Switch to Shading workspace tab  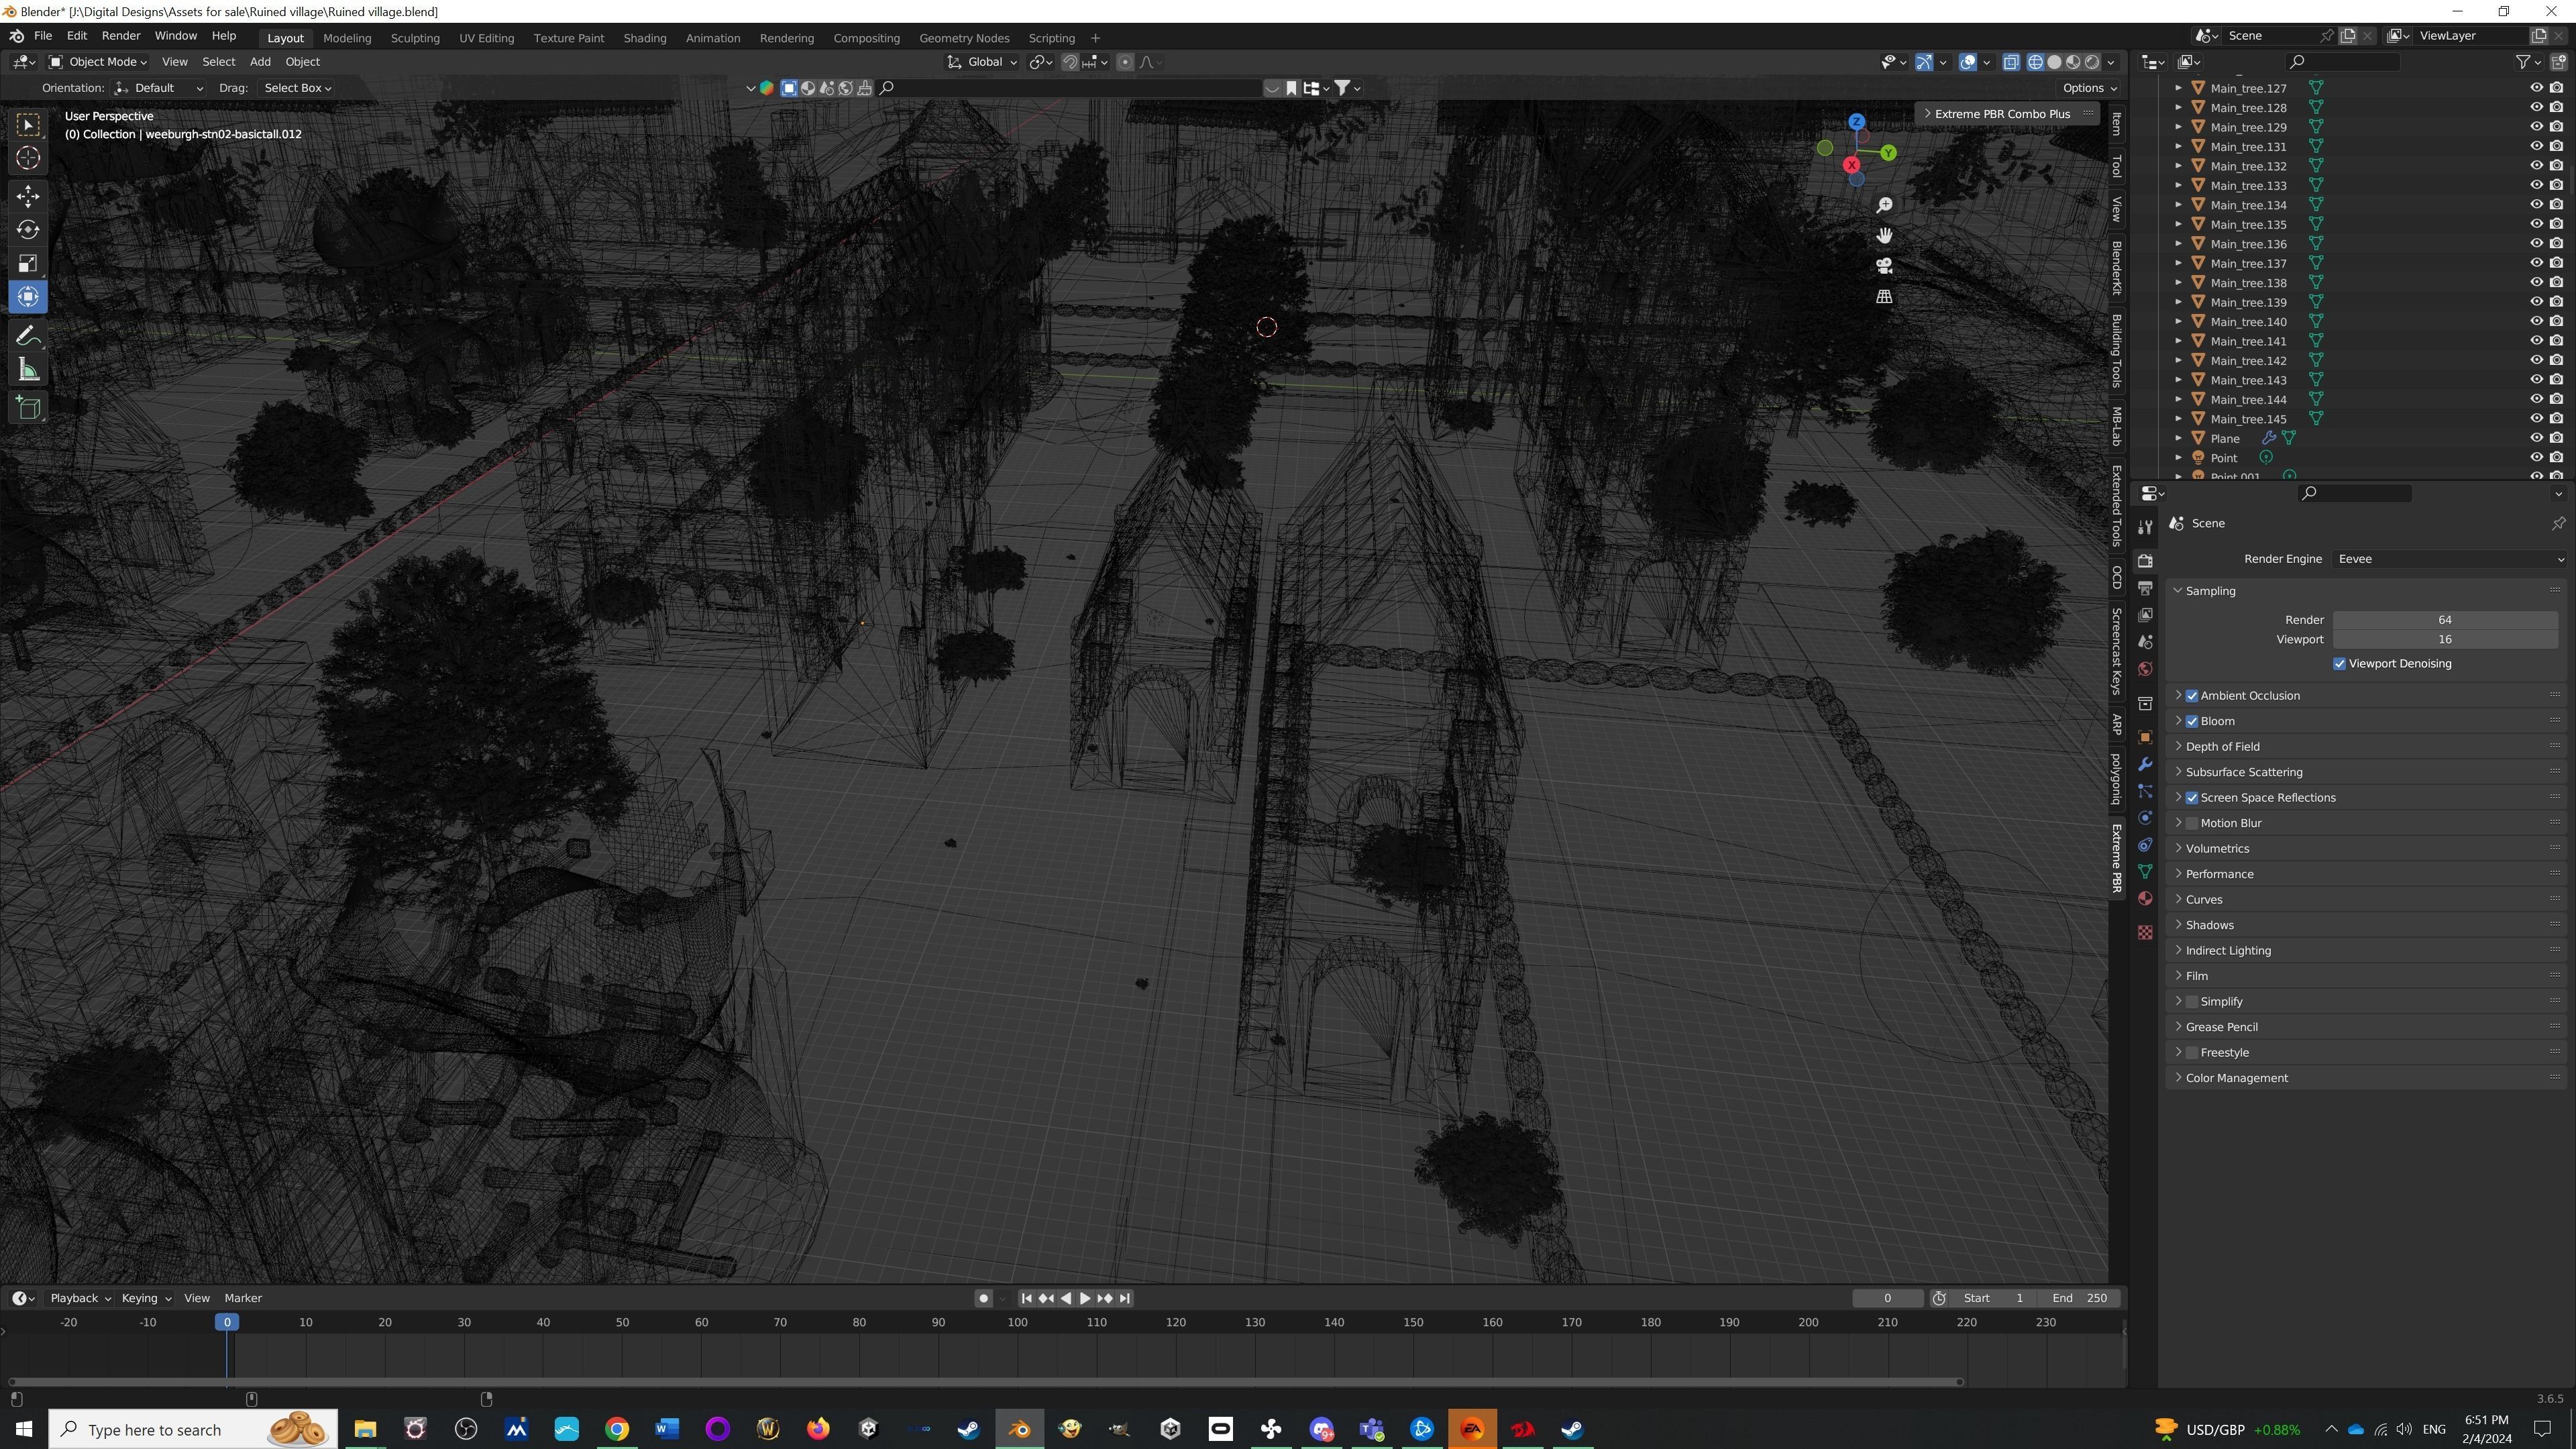point(644,38)
